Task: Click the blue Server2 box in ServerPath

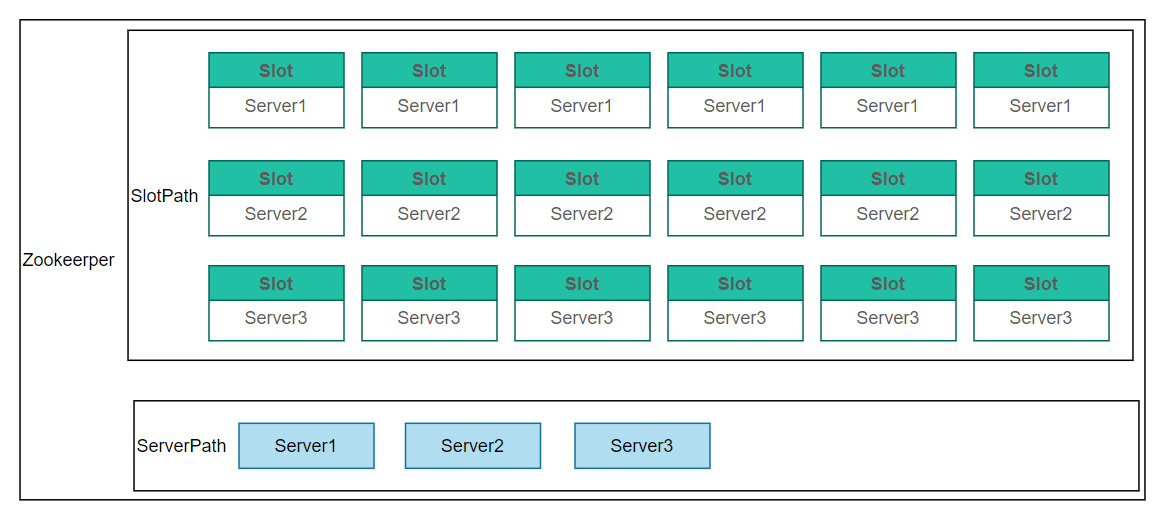Action: (x=472, y=446)
